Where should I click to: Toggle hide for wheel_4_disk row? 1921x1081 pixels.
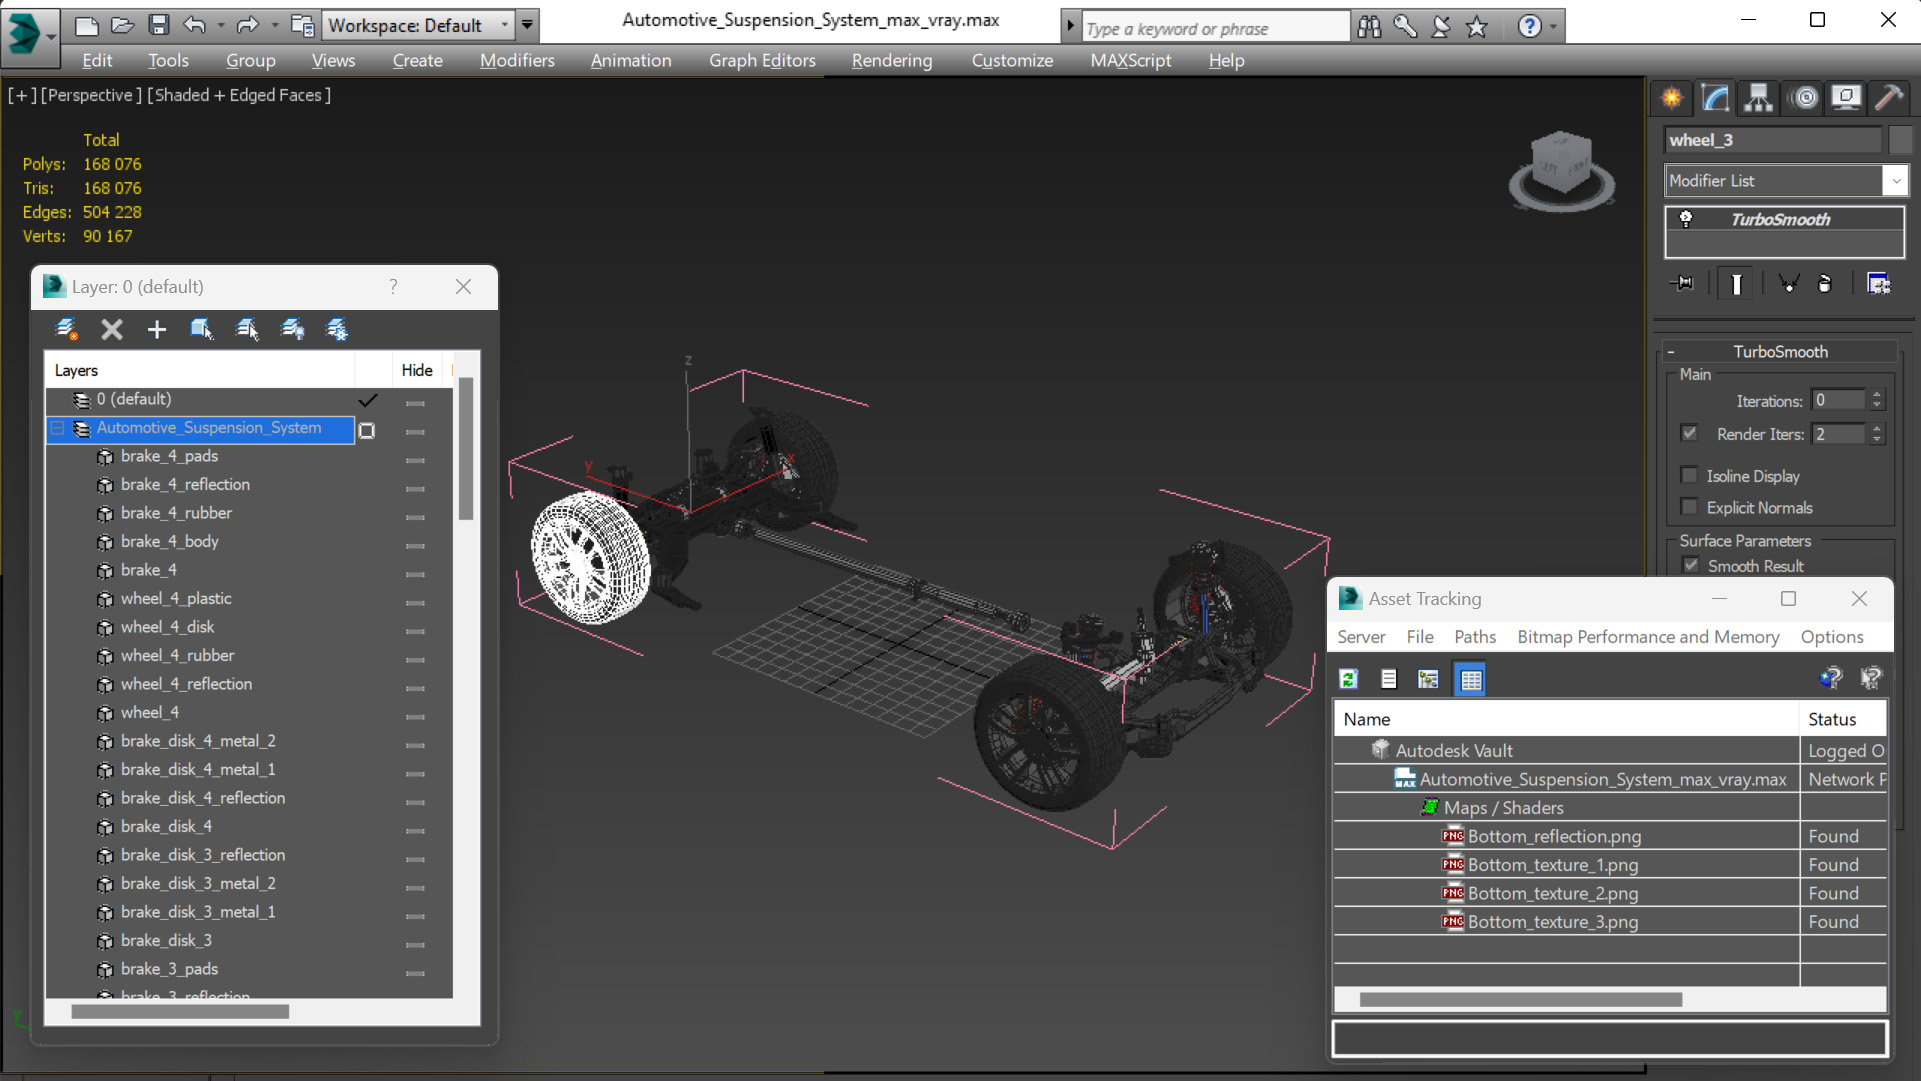[415, 631]
